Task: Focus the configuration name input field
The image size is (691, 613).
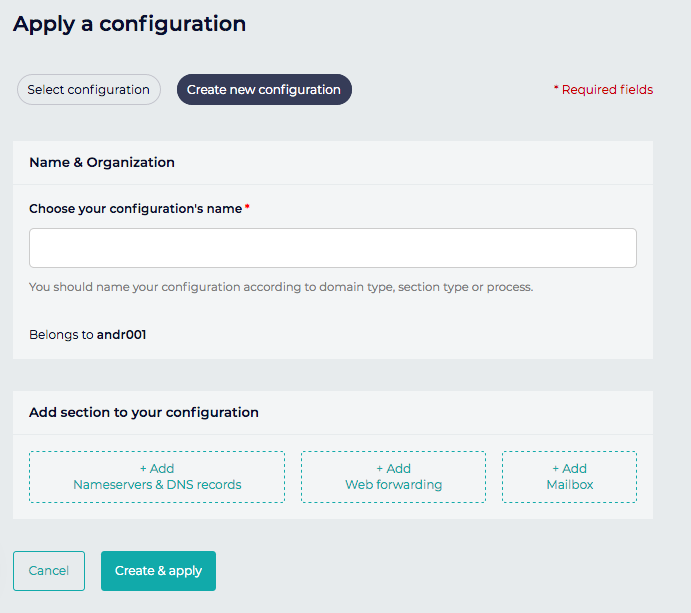Action: coord(333,248)
